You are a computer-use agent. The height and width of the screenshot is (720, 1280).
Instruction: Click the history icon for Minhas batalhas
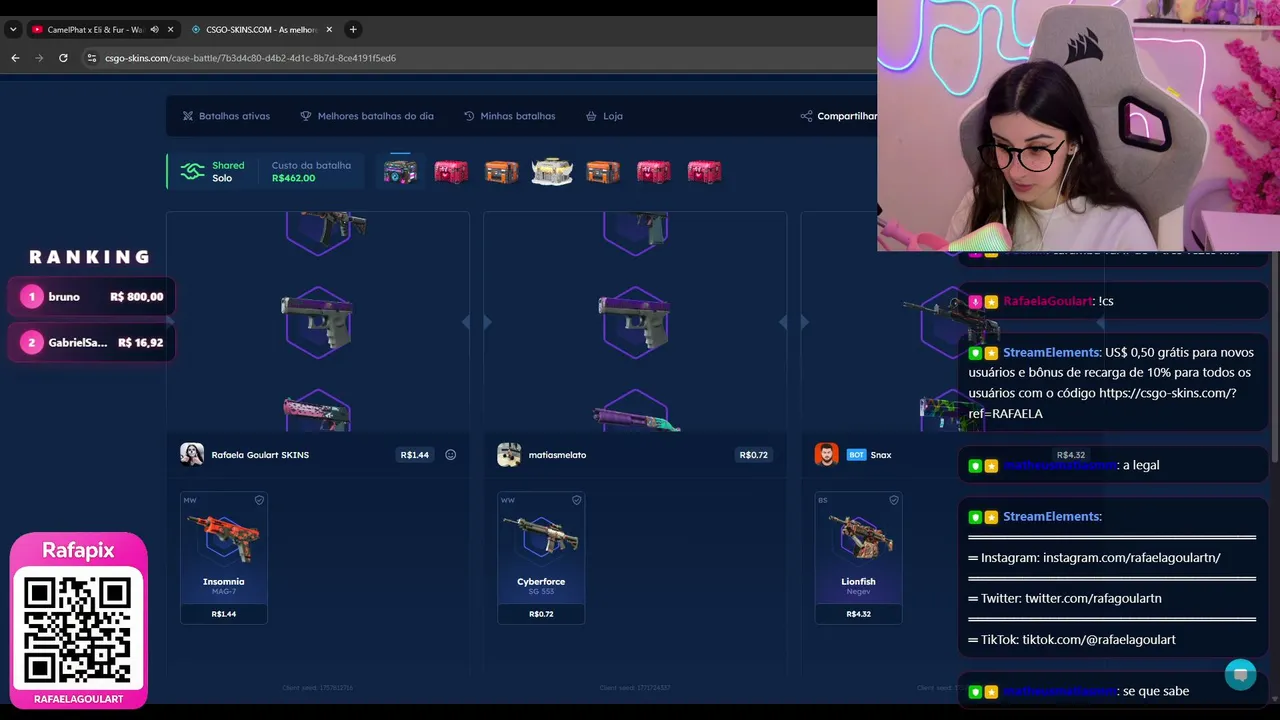pos(469,116)
